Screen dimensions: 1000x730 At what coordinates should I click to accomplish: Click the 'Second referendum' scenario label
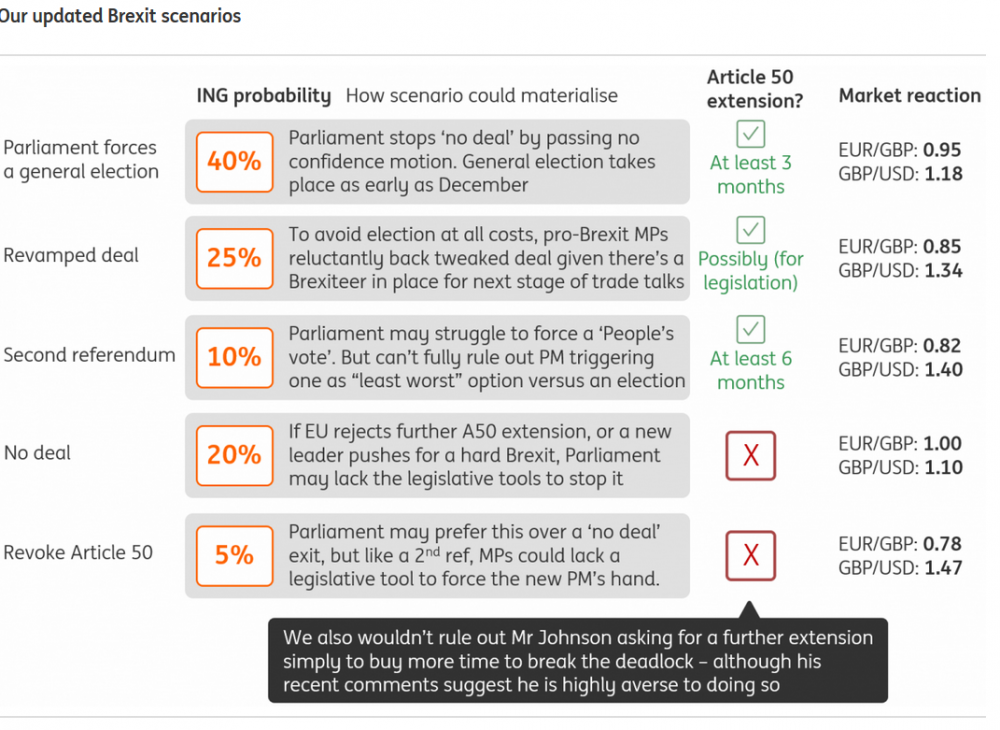point(89,355)
